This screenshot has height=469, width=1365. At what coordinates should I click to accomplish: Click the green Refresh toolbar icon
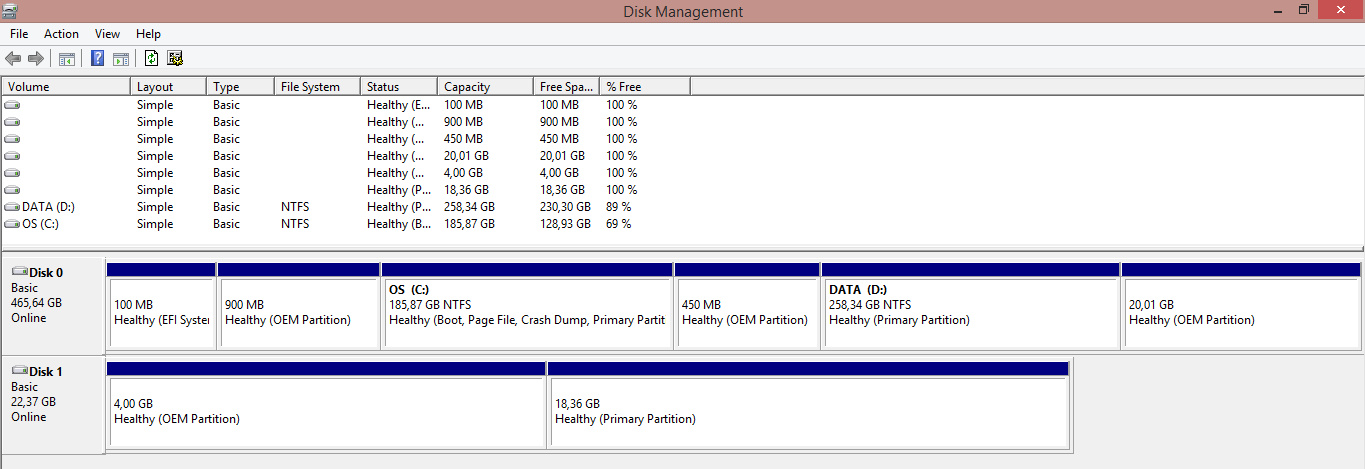pyautogui.click(x=151, y=59)
